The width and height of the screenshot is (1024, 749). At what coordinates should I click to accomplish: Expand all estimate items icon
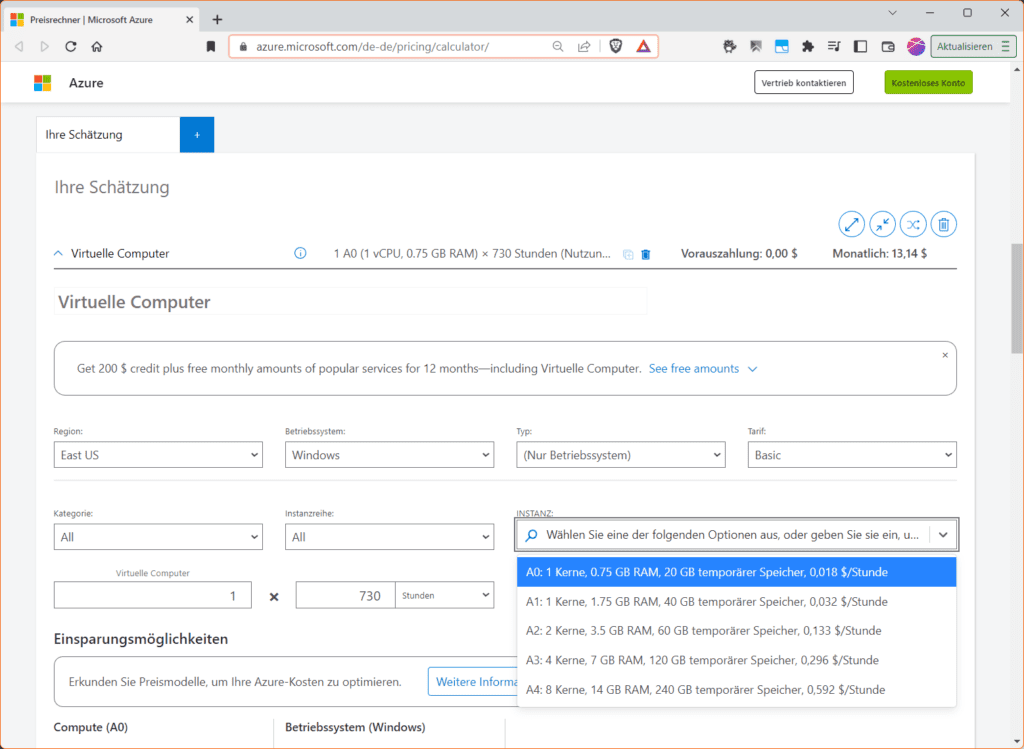[852, 224]
